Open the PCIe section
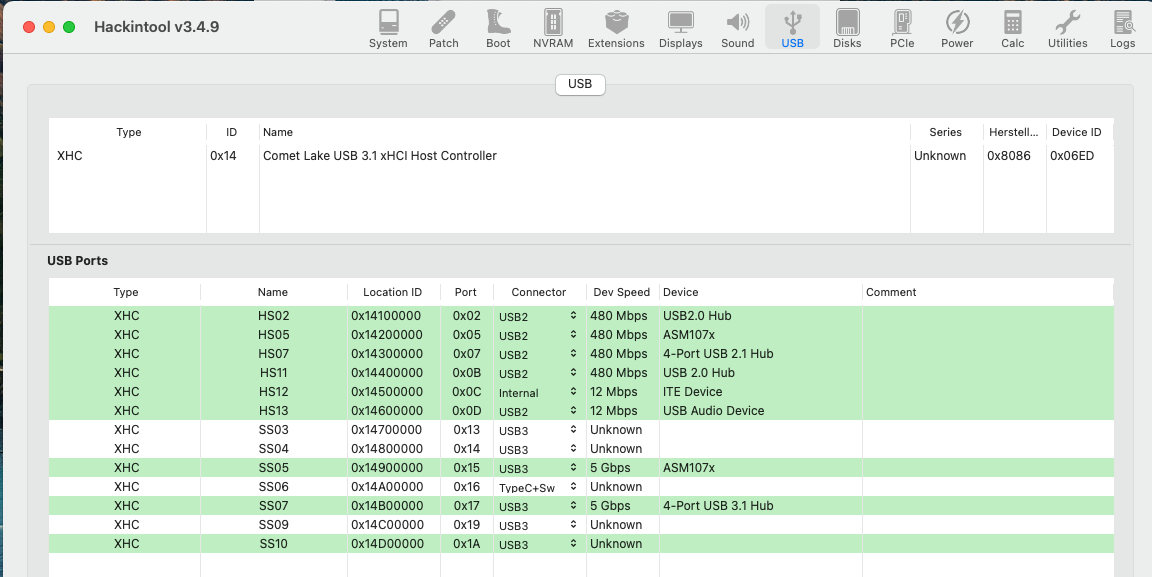Viewport: 1152px width, 577px height. (902, 28)
